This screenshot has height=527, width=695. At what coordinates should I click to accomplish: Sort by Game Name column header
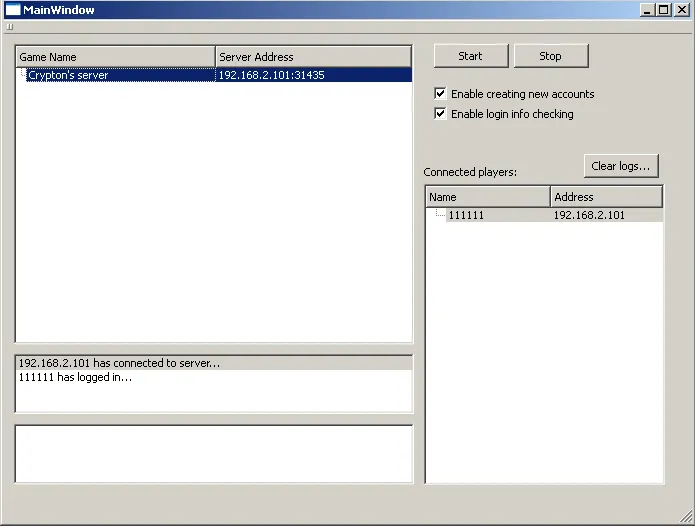(x=115, y=57)
